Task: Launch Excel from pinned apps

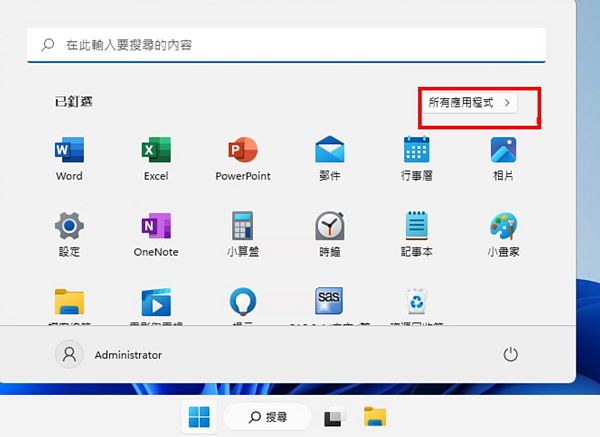Action: [156, 152]
